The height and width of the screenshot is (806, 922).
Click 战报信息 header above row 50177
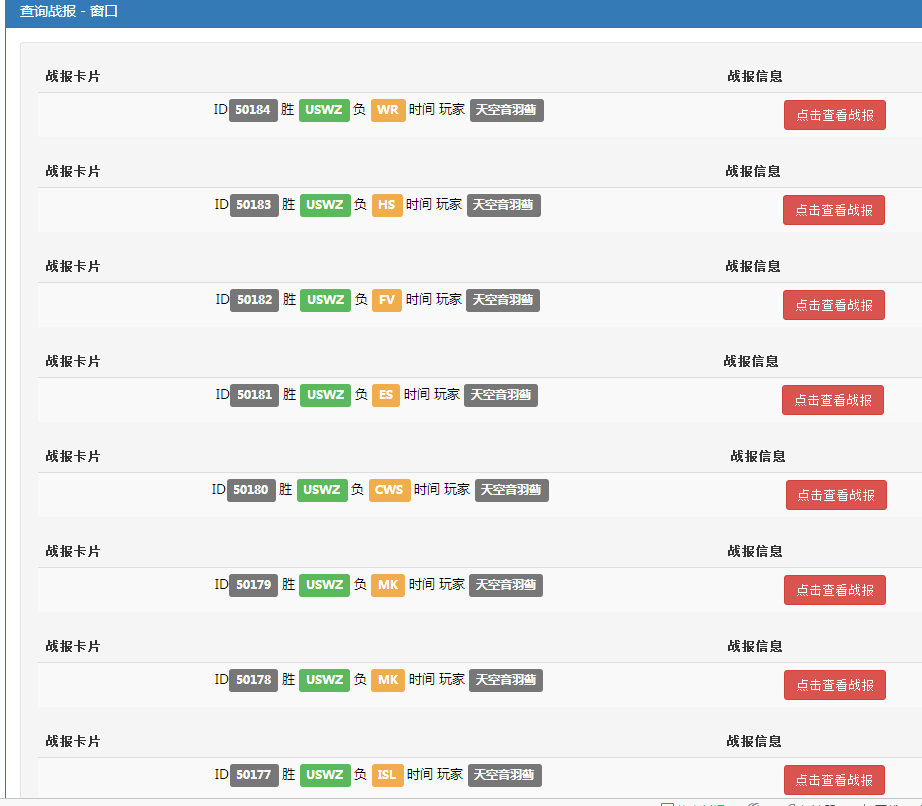point(754,741)
